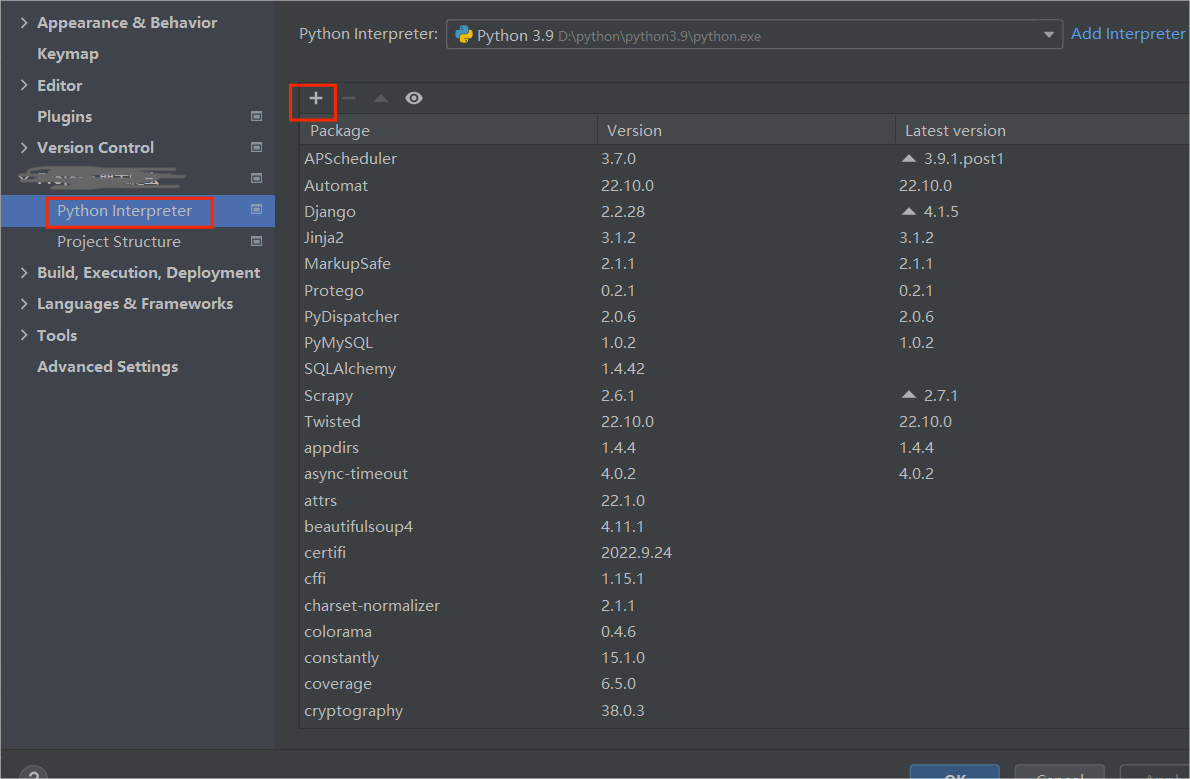Expand the Tools section

[x=24, y=335]
